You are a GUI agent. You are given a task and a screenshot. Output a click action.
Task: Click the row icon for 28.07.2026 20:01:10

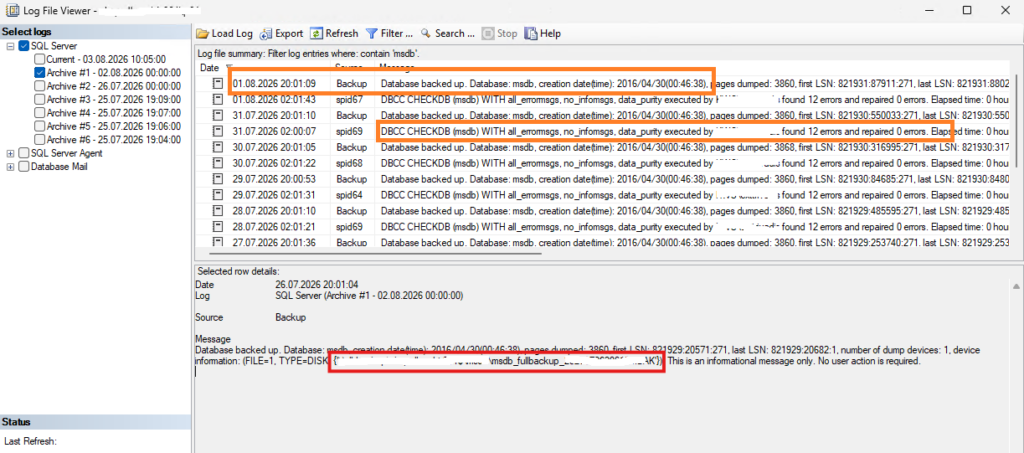tap(217, 210)
